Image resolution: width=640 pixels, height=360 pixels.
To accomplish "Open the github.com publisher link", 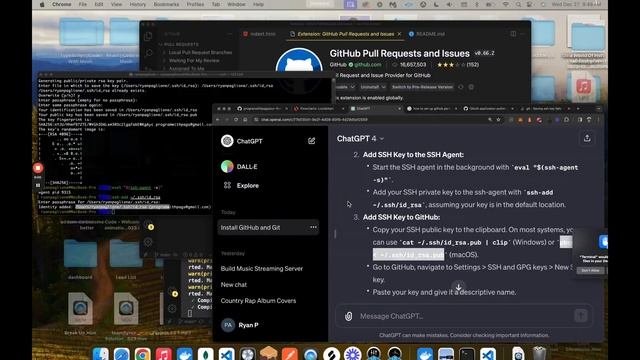I will [x=367, y=64].
